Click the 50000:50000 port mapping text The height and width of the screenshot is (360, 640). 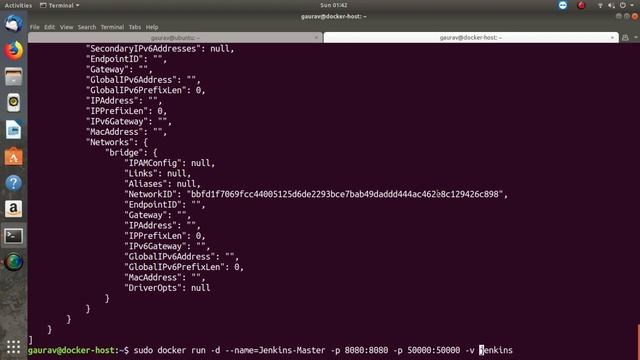click(433, 350)
